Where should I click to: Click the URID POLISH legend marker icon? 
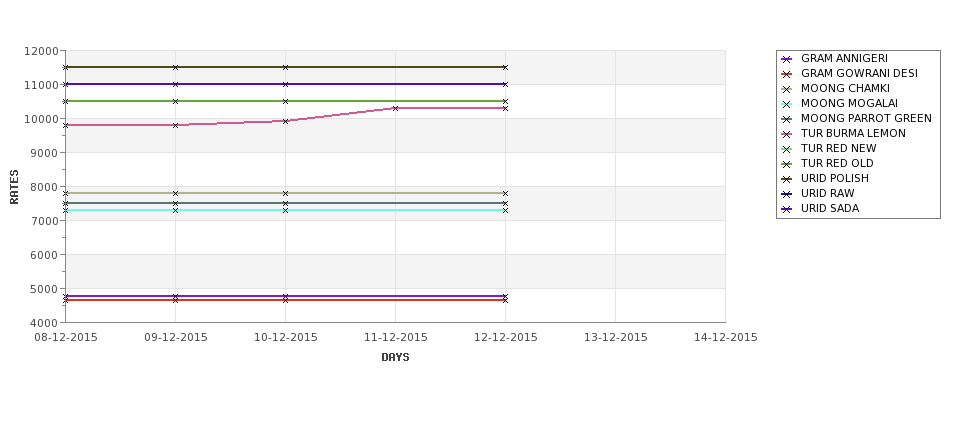[x=787, y=179]
